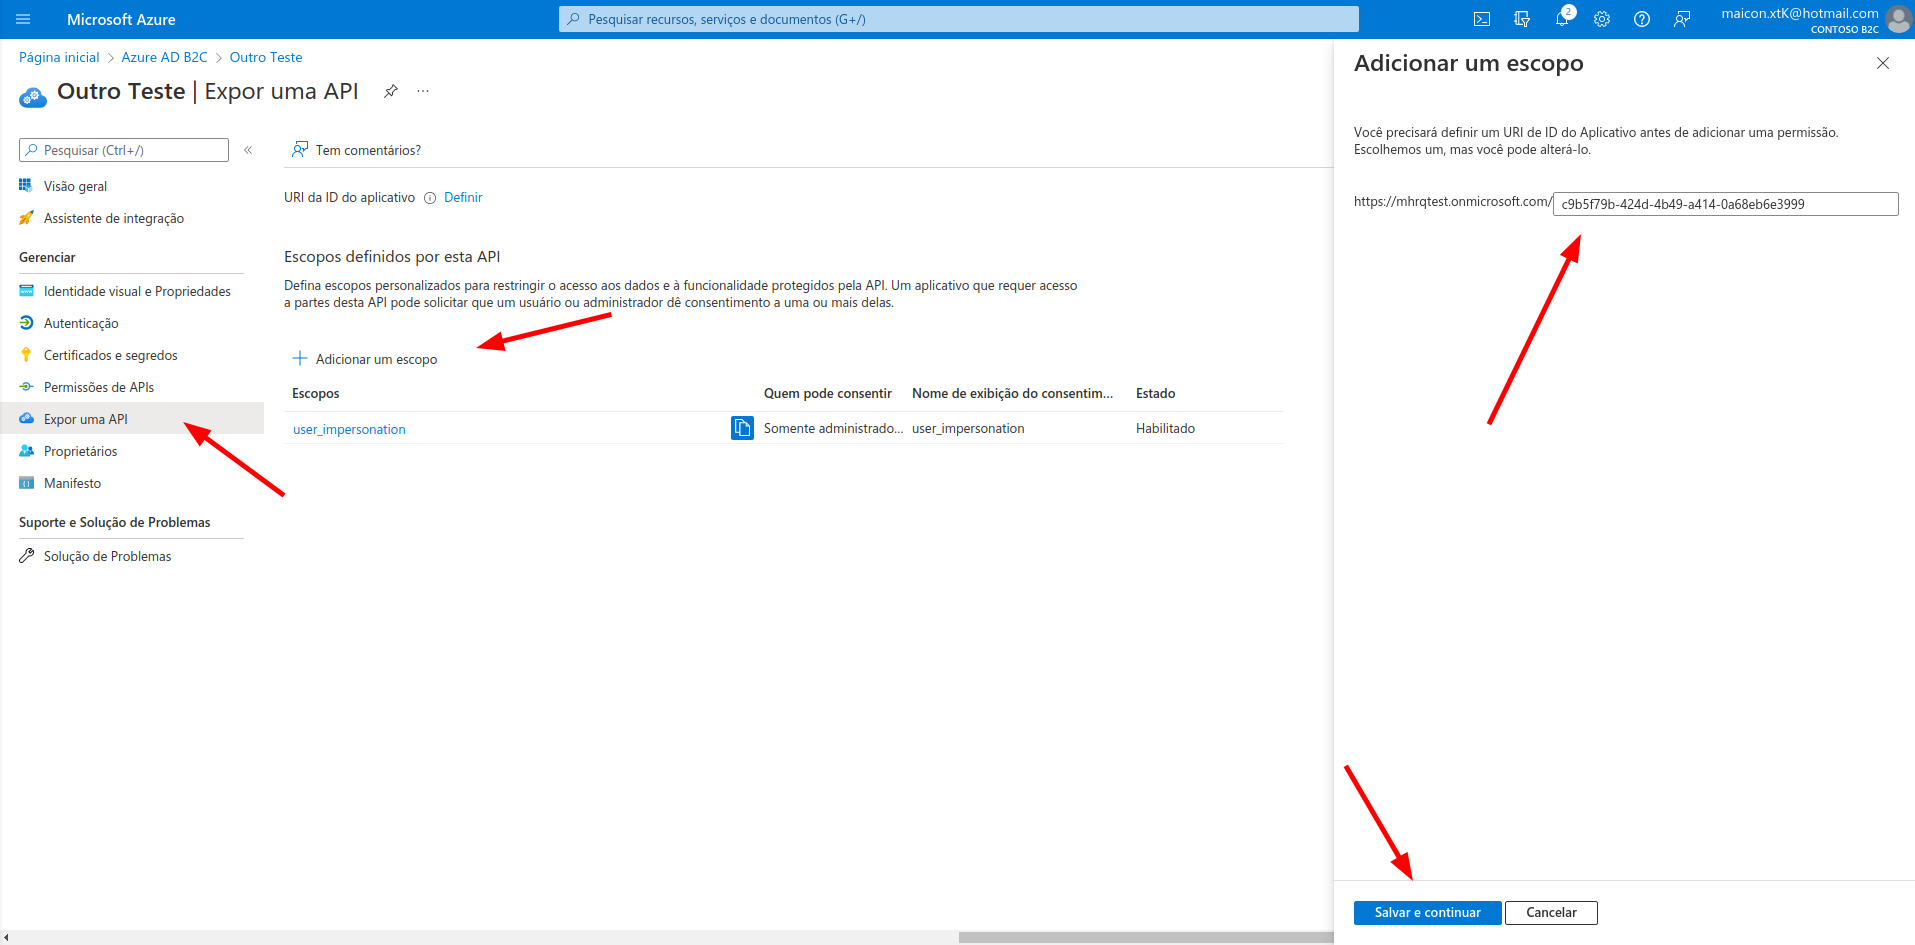Viewport: 1915px width, 945px height.
Task: Open the help question mark icon
Action: pyautogui.click(x=1642, y=19)
